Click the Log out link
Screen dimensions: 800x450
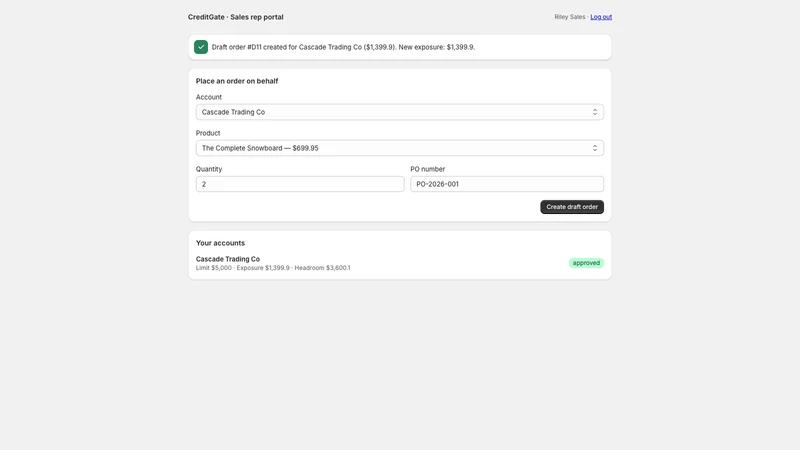[x=601, y=17]
